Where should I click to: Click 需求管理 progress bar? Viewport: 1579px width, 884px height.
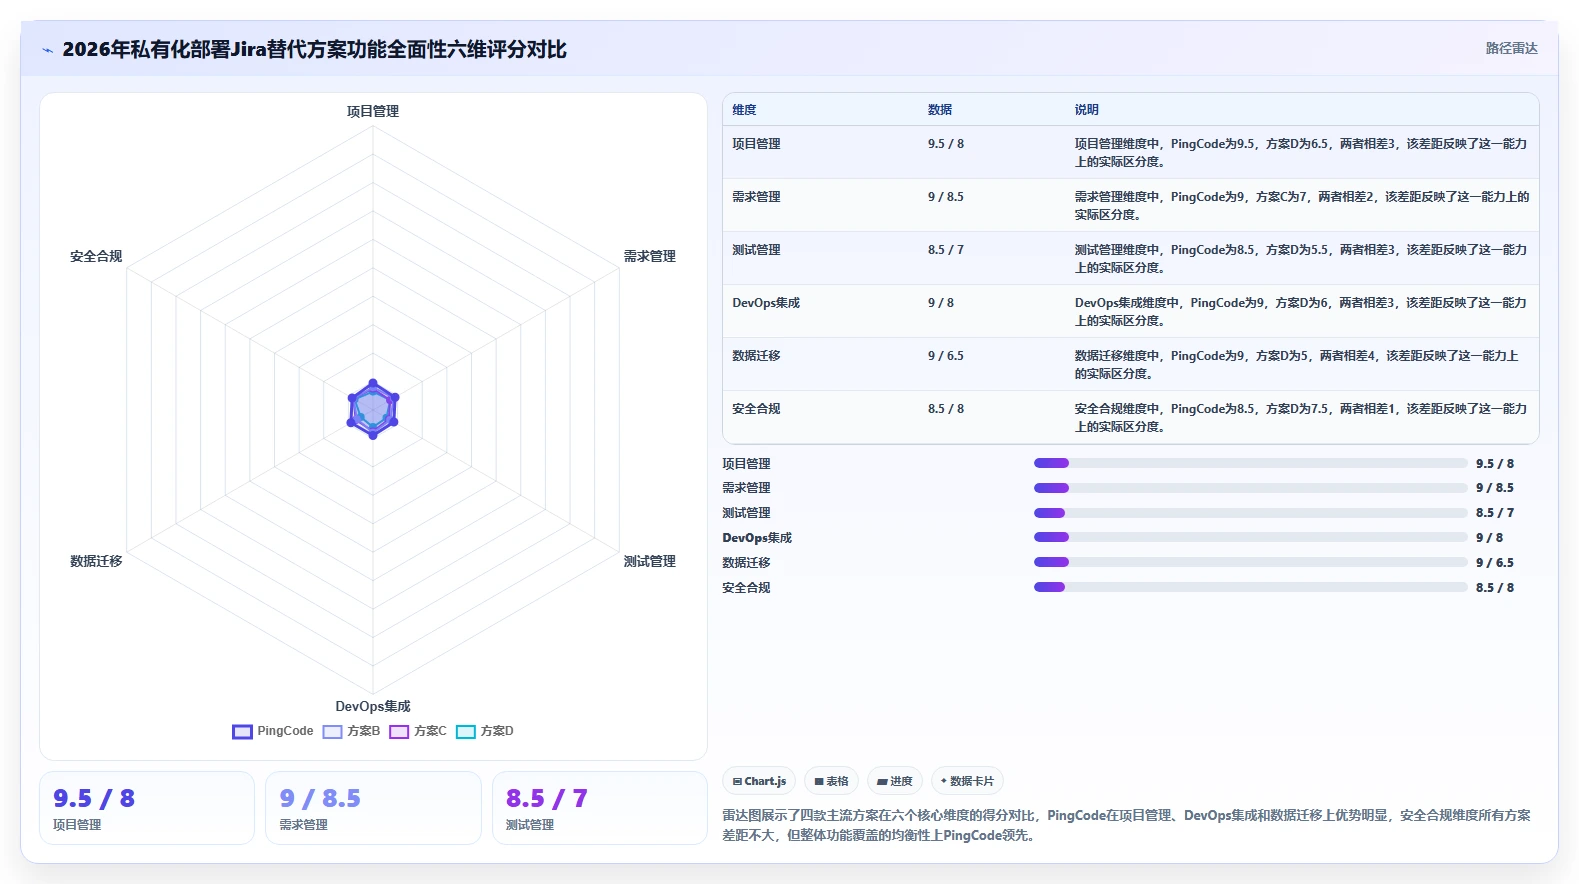(1251, 488)
